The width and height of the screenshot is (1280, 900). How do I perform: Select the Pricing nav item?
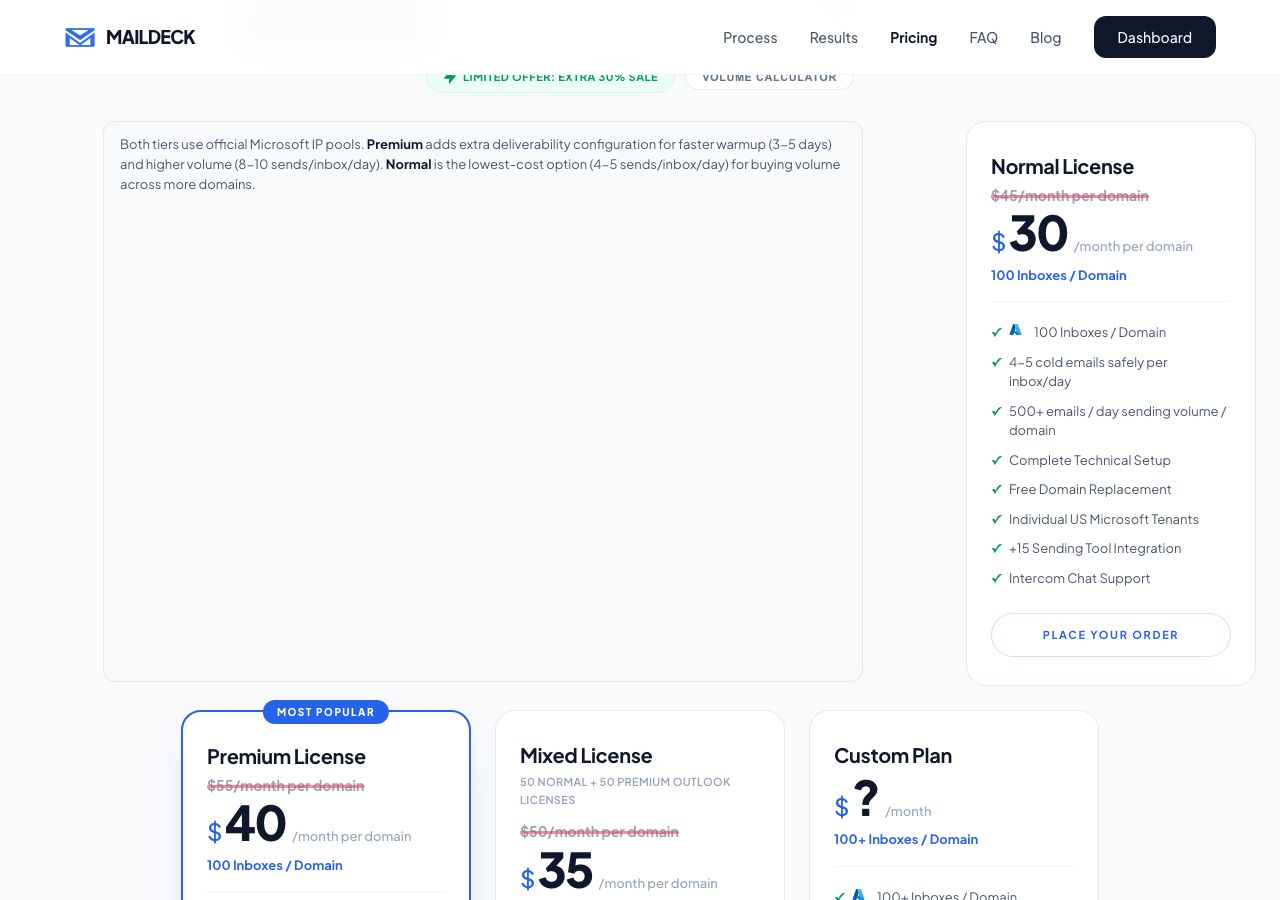(914, 37)
